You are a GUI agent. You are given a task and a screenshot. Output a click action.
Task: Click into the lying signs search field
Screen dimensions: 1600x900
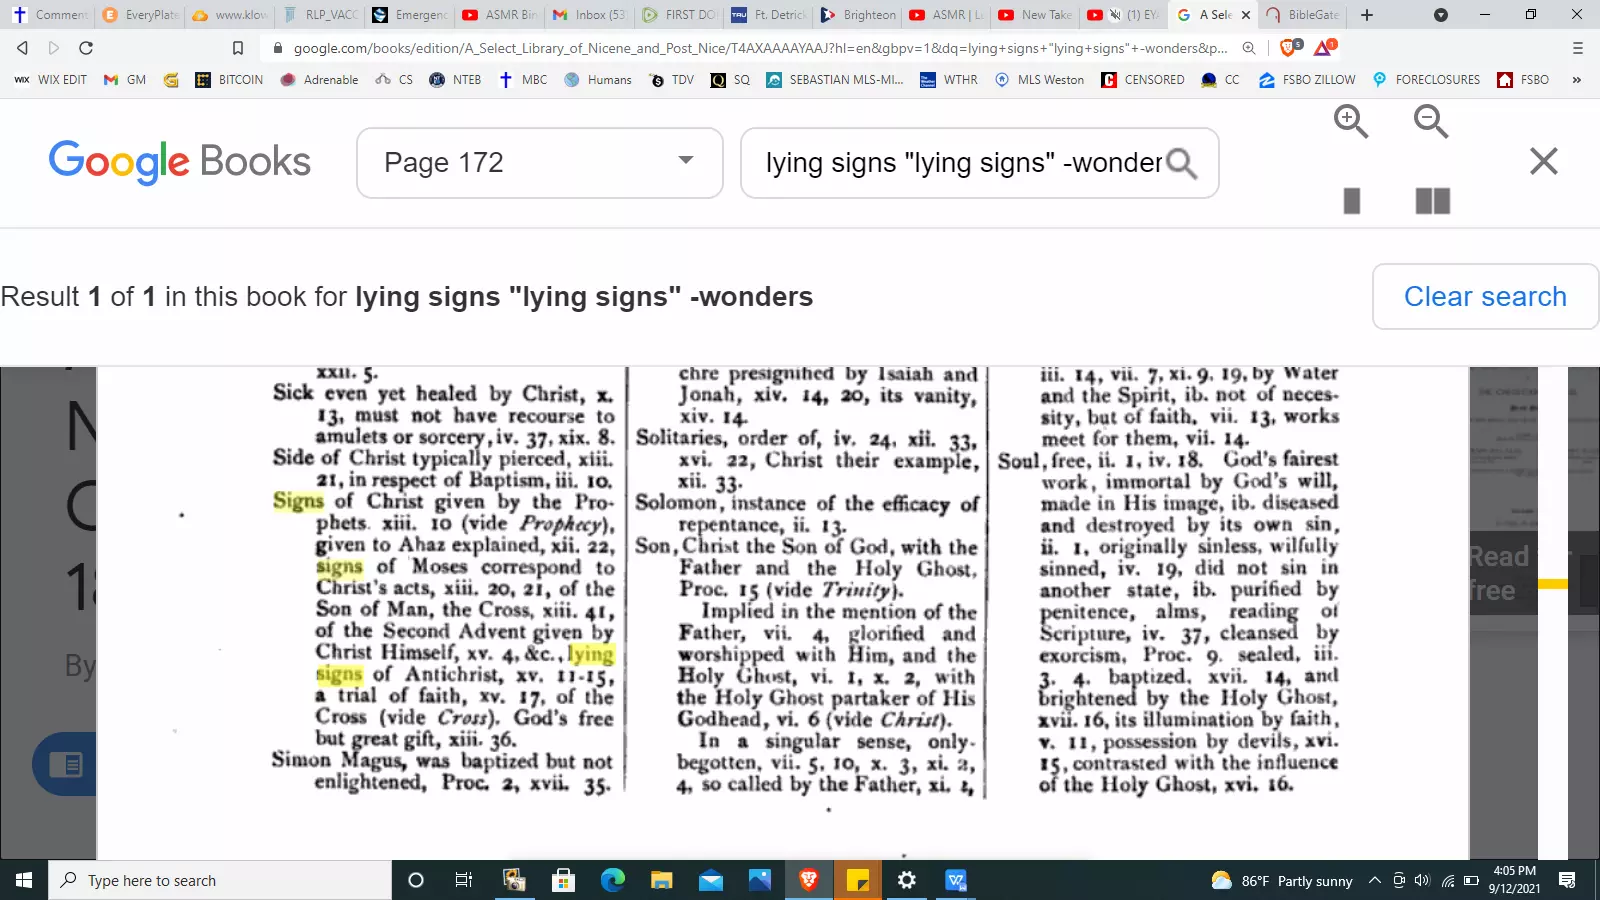[x=960, y=163]
